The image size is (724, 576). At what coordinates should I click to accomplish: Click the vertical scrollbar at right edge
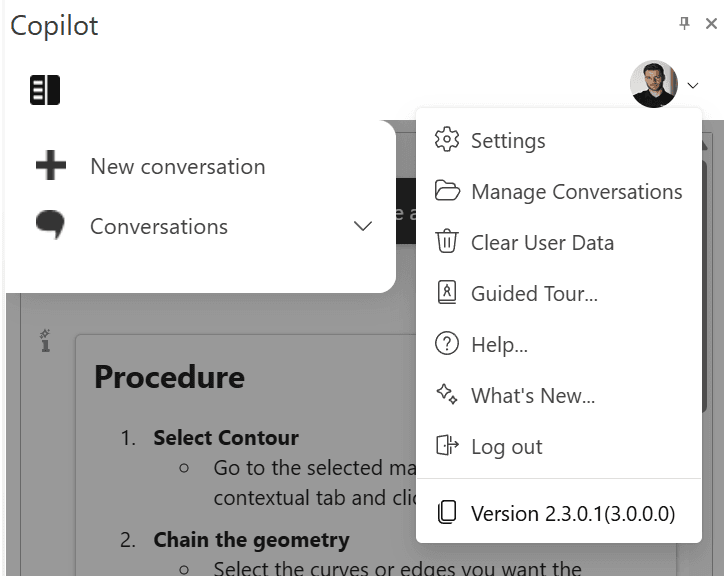pos(705,286)
